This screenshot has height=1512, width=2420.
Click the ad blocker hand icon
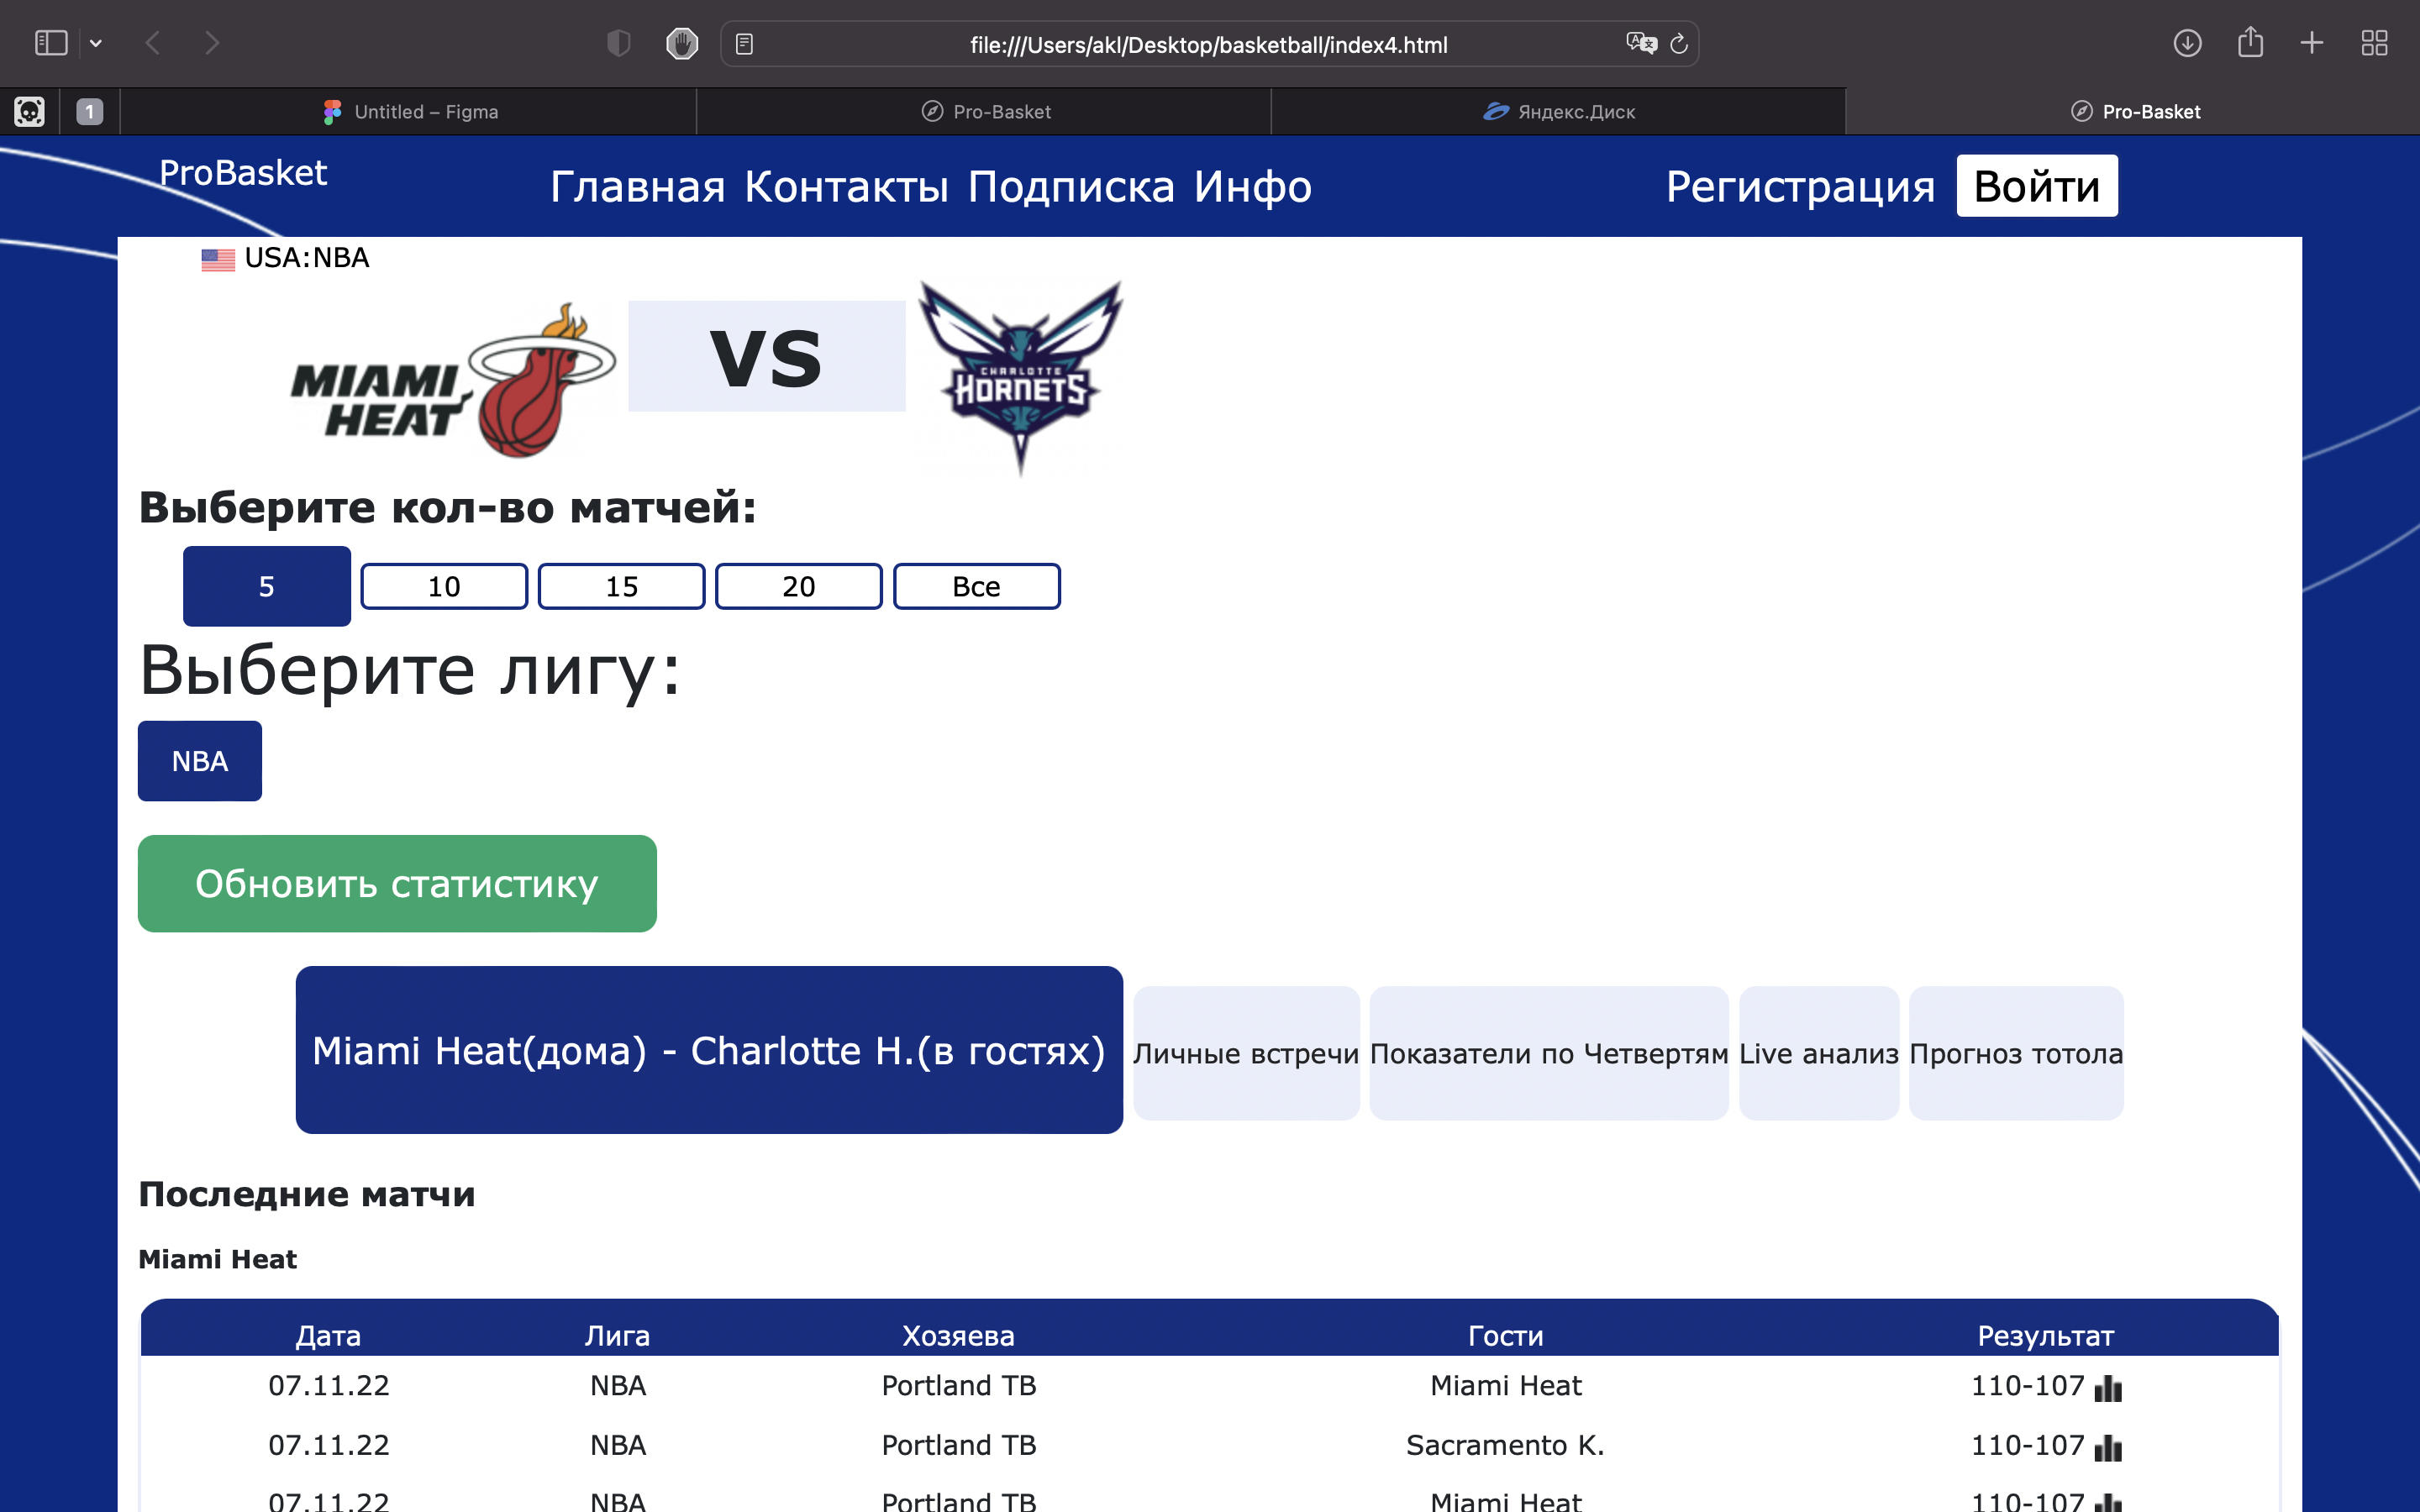click(x=682, y=43)
